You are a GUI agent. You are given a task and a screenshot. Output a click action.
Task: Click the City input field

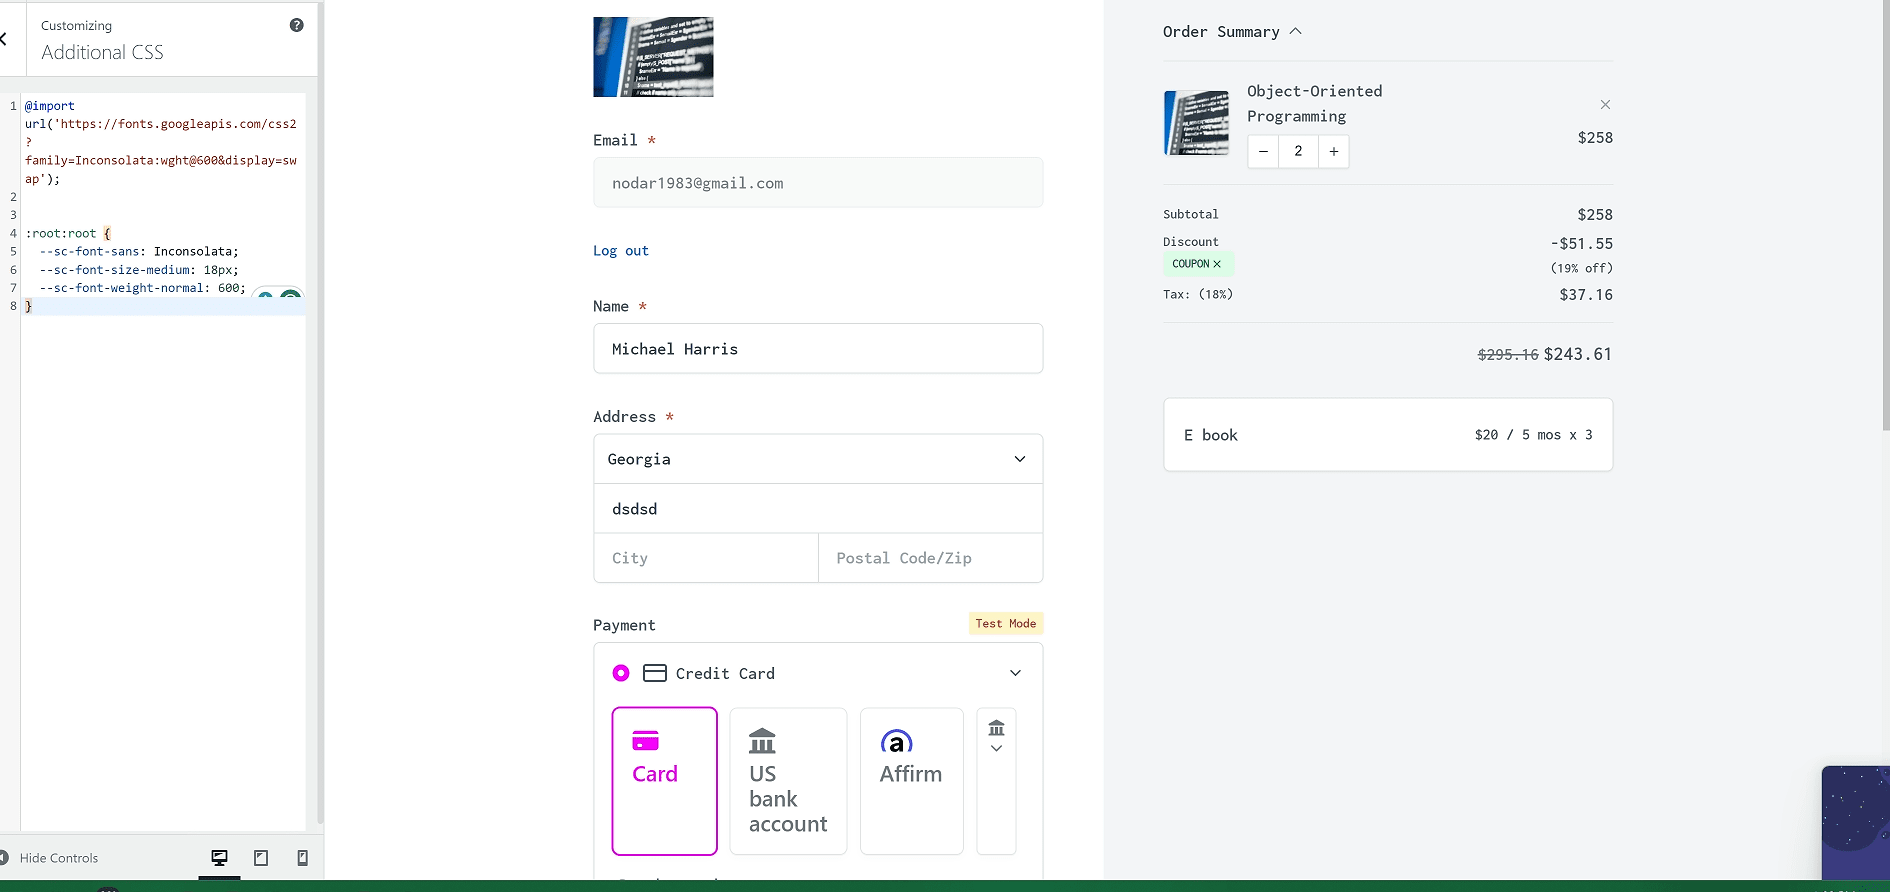click(x=706, y=558)
